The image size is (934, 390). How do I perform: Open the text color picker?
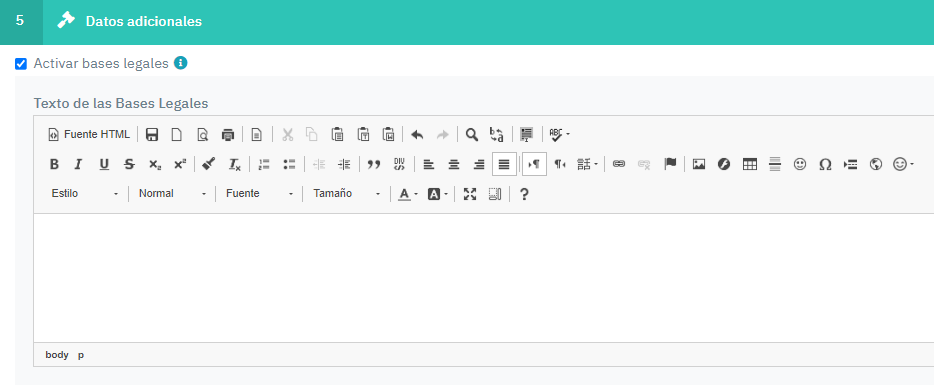(408, 194)
